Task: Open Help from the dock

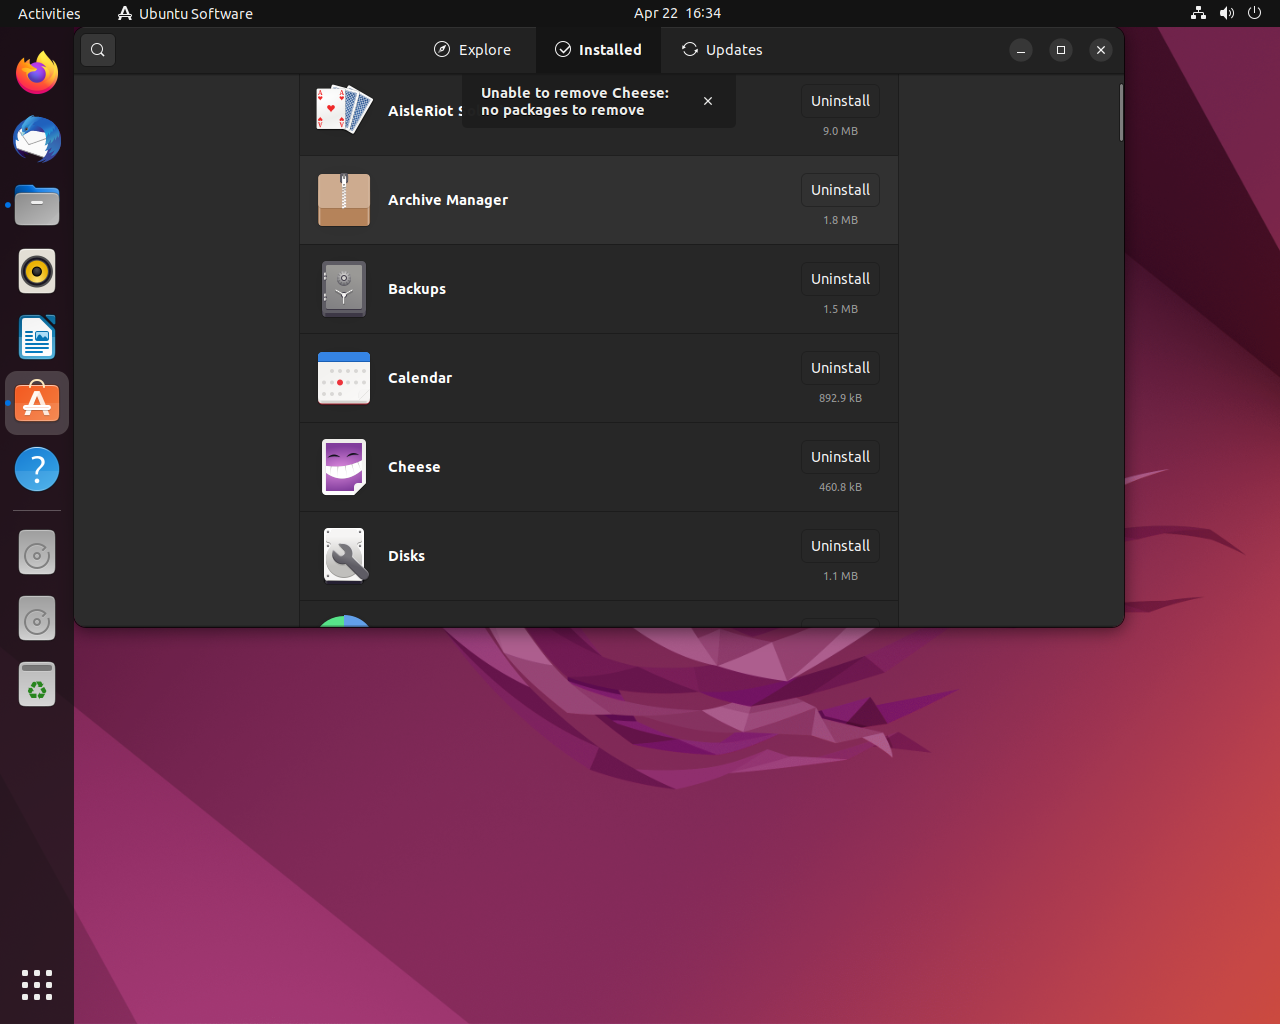Action: pyautogui.click(x=37, y=469)
